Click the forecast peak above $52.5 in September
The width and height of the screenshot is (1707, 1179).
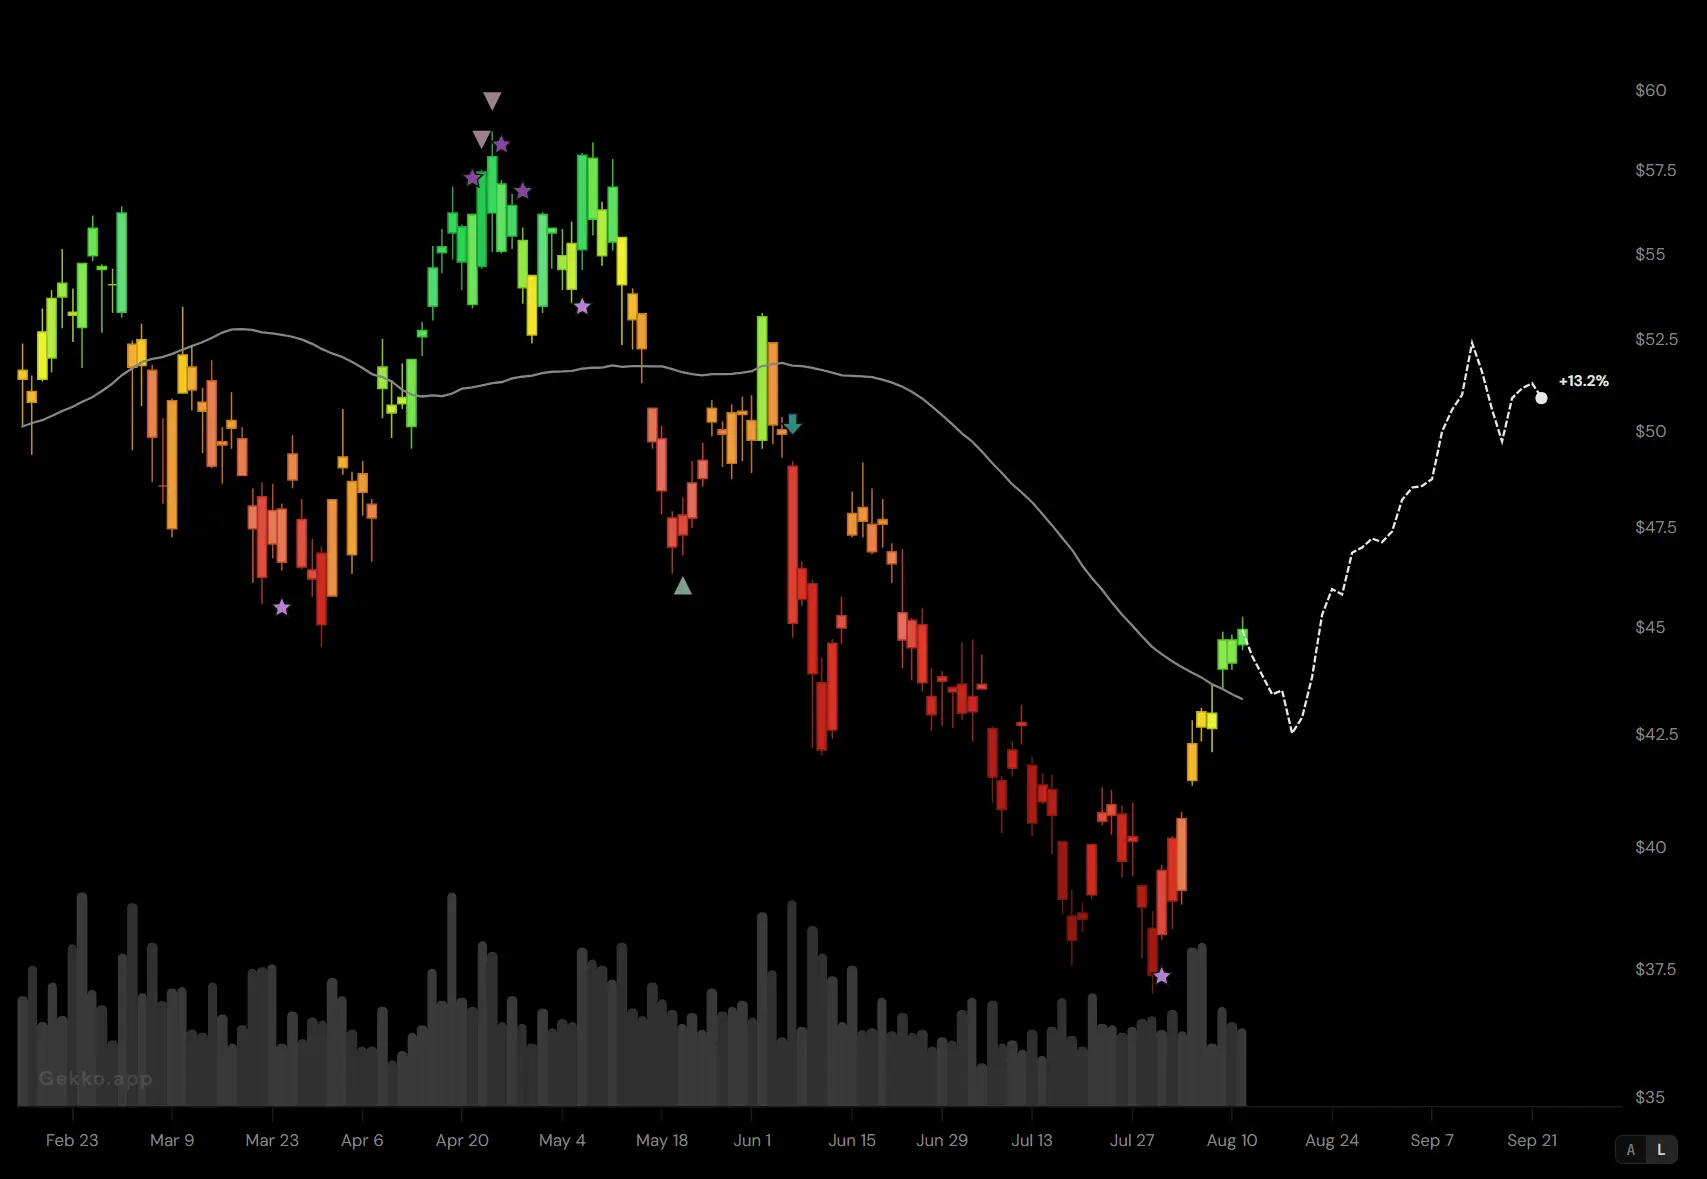click(x=1472, y=344)
